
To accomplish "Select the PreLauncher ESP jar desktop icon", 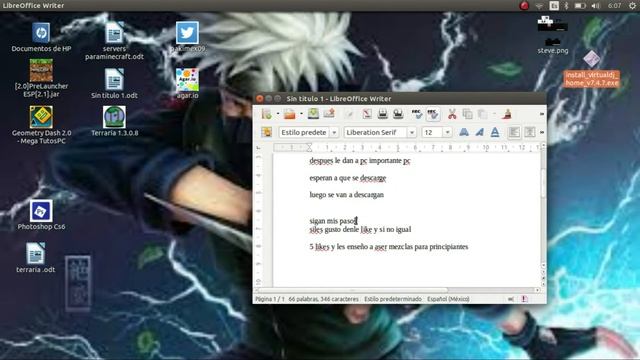I will tap(41, 79).
